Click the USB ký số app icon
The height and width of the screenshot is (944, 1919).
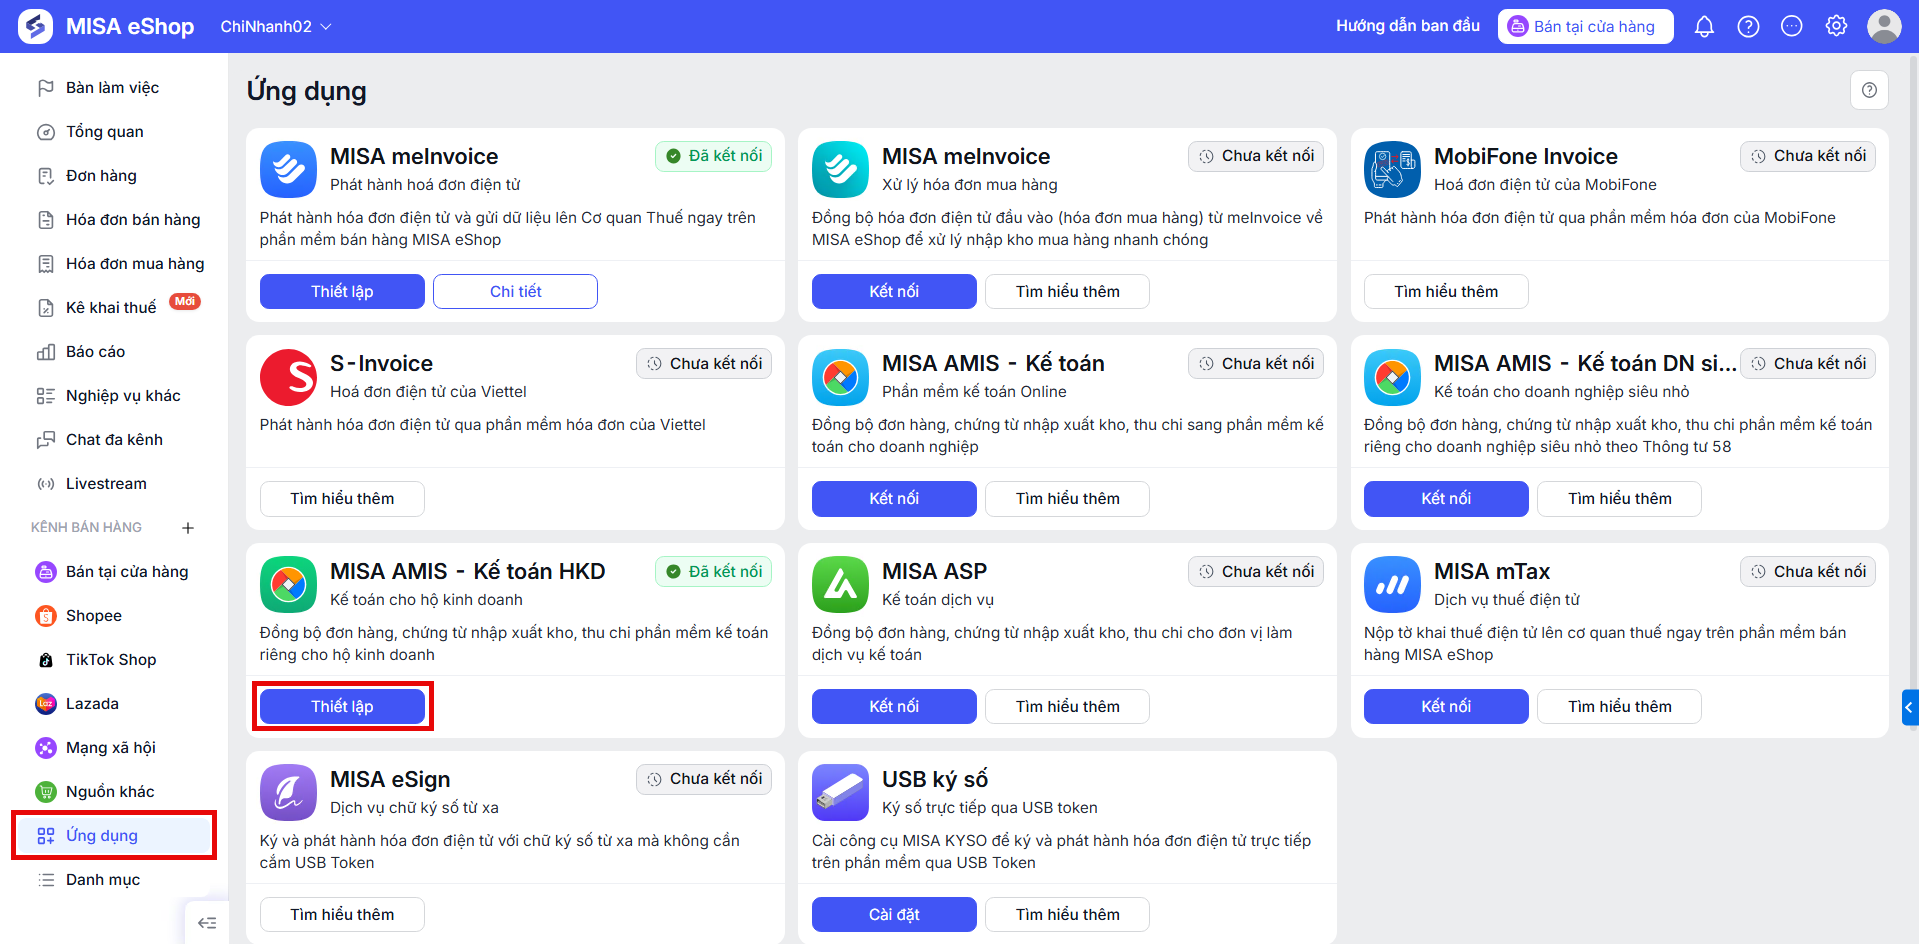pyautogui.click(x=840, y=792)
